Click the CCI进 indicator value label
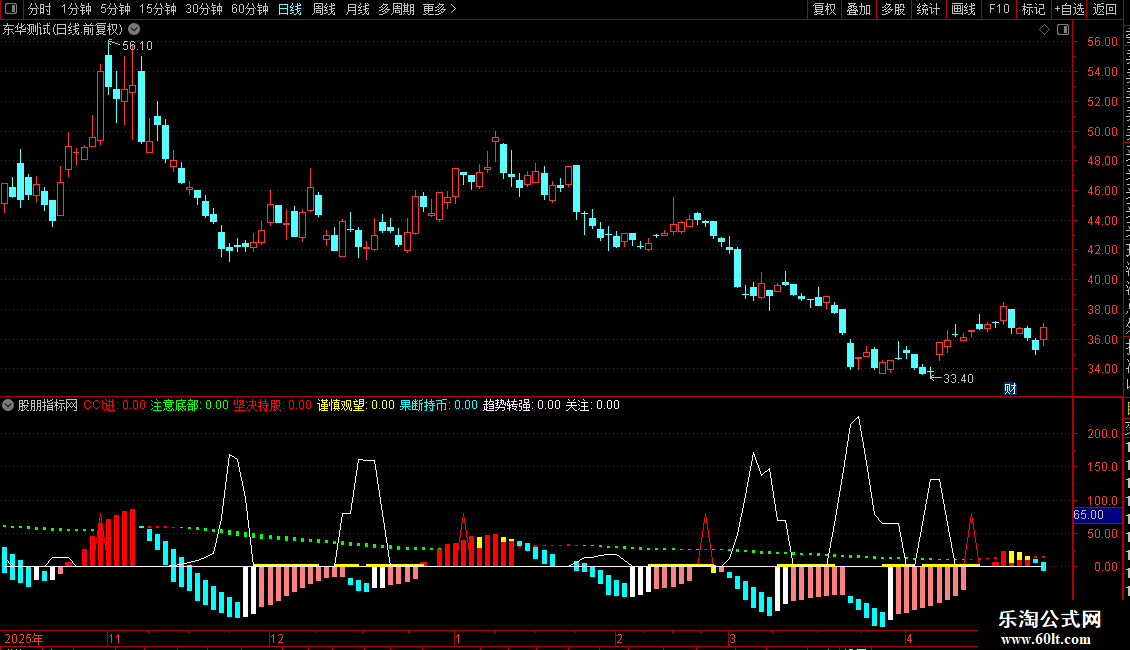Viewport: 1130px width, 650px height. click(114, 405)
